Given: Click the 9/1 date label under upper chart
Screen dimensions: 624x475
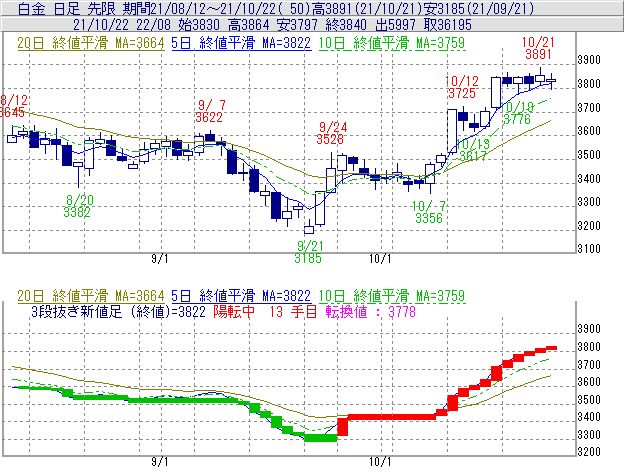Looking at the screenshot, I should pos(160,259).
